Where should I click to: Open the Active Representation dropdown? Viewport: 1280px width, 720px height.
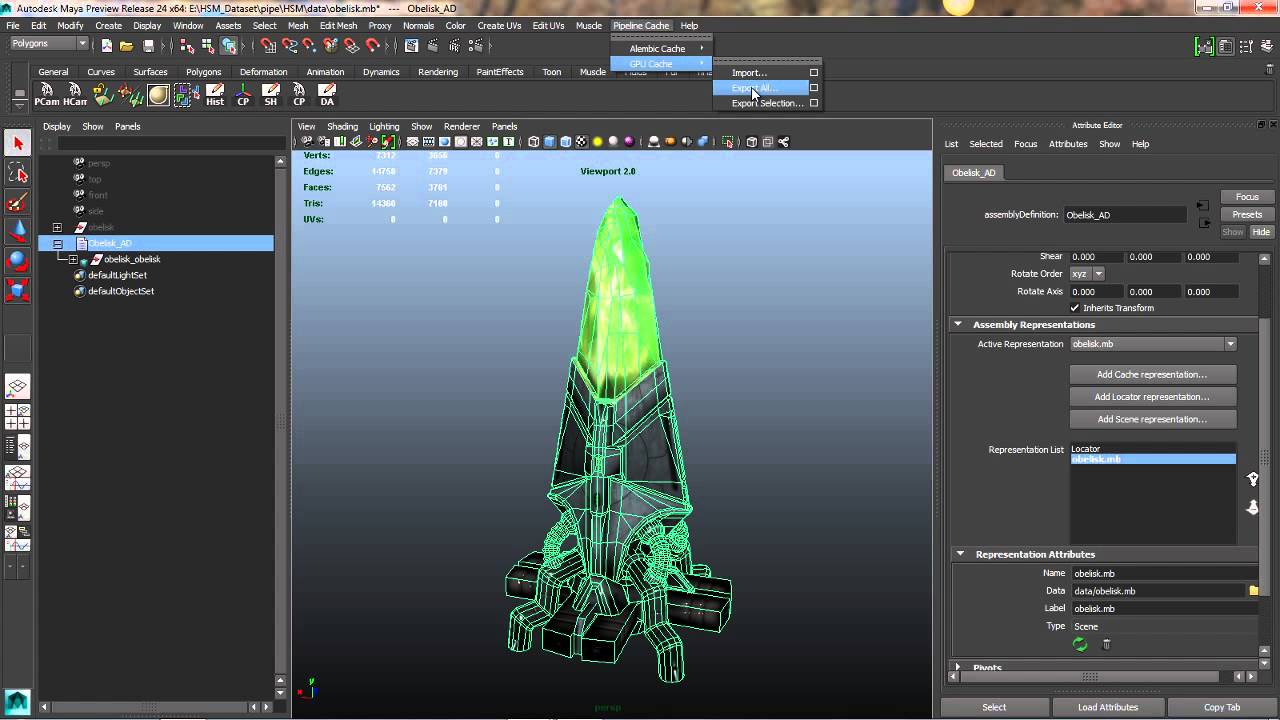point(1154,344)
